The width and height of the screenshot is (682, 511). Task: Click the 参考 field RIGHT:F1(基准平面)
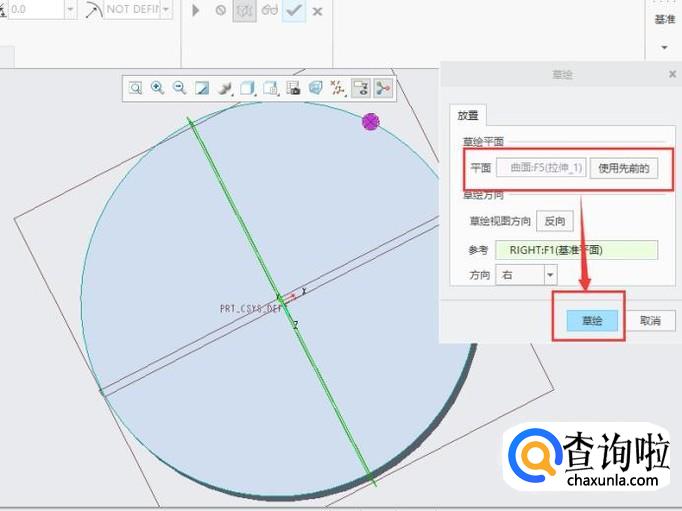576,250
